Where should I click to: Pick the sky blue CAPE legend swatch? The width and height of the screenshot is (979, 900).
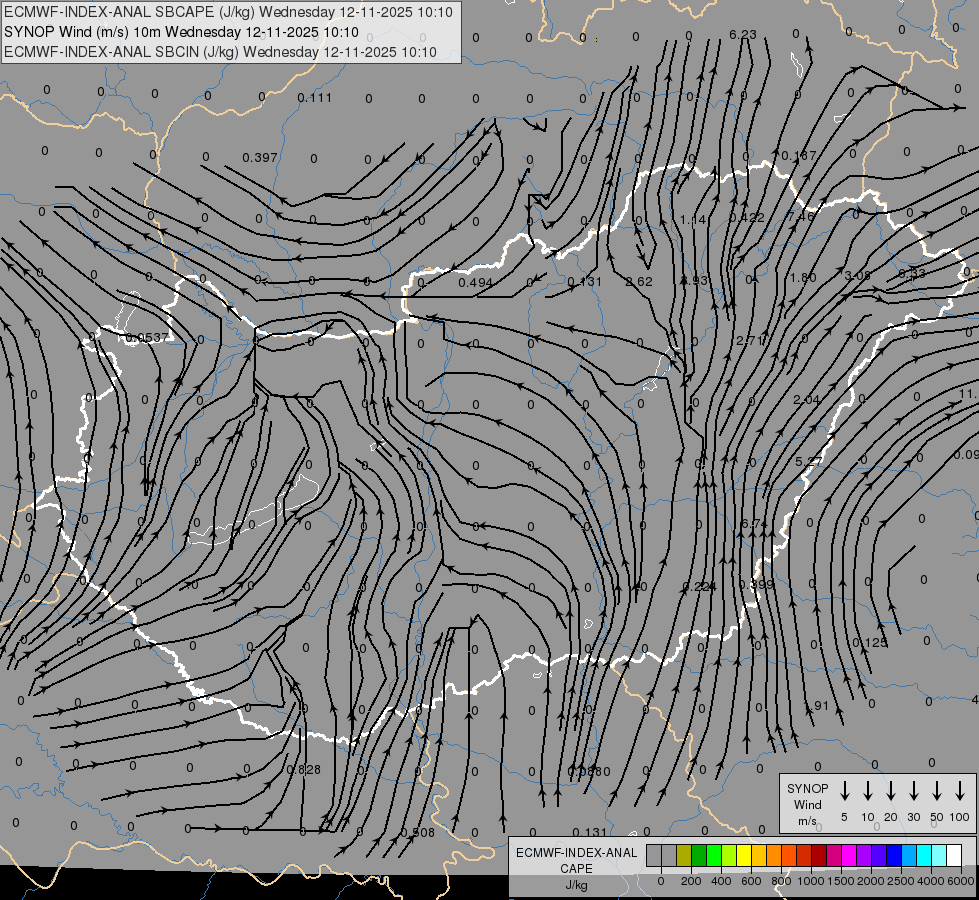click(x=909, y=855)
